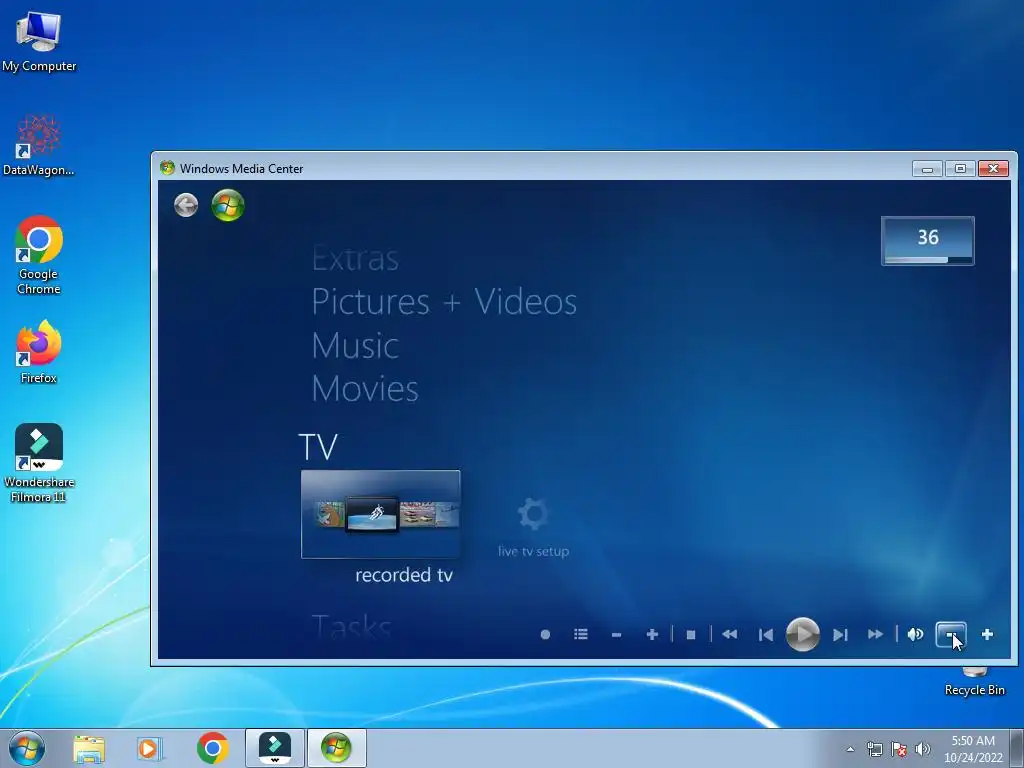
Task: Fast forward using the double right arrow
Action: coord(875,634)
